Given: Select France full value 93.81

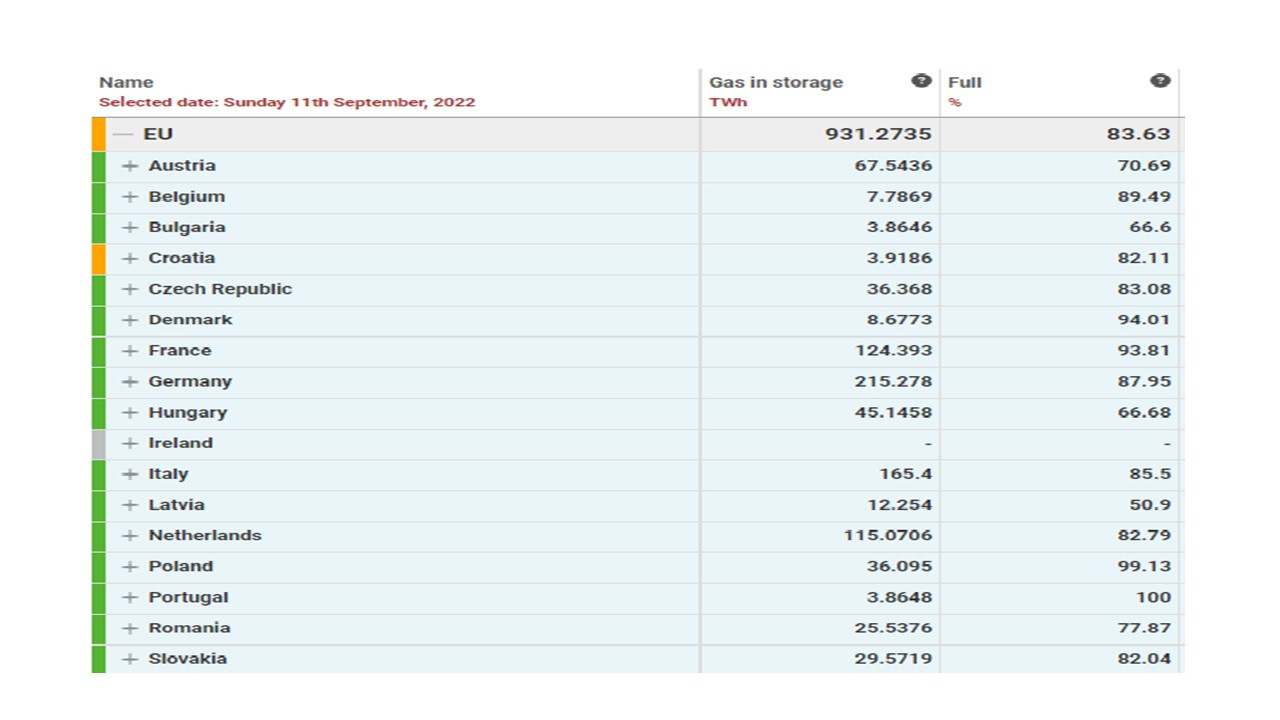Looking at the screenshot, I should pyautogui.click(x=1144, y=351).
